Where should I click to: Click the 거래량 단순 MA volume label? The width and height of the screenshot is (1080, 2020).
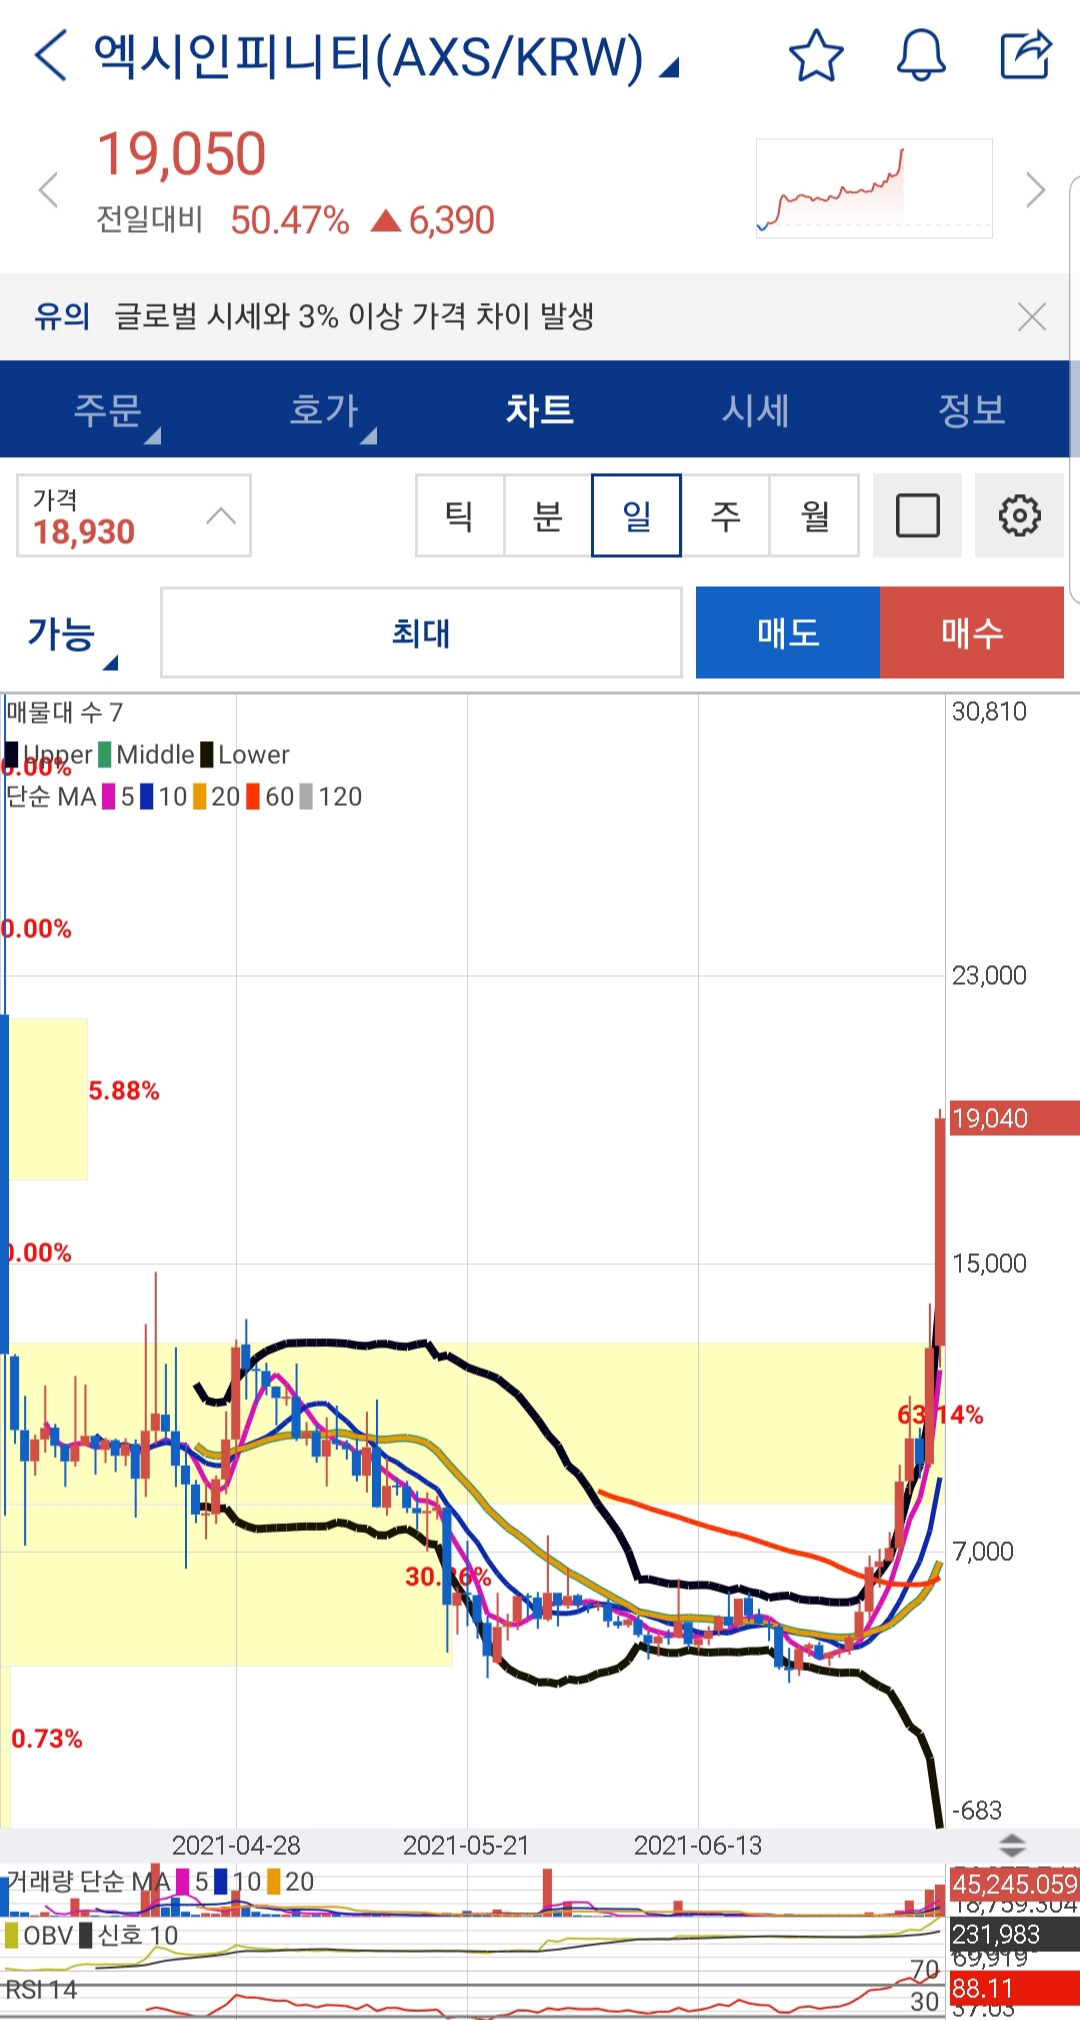point(89,1882)
